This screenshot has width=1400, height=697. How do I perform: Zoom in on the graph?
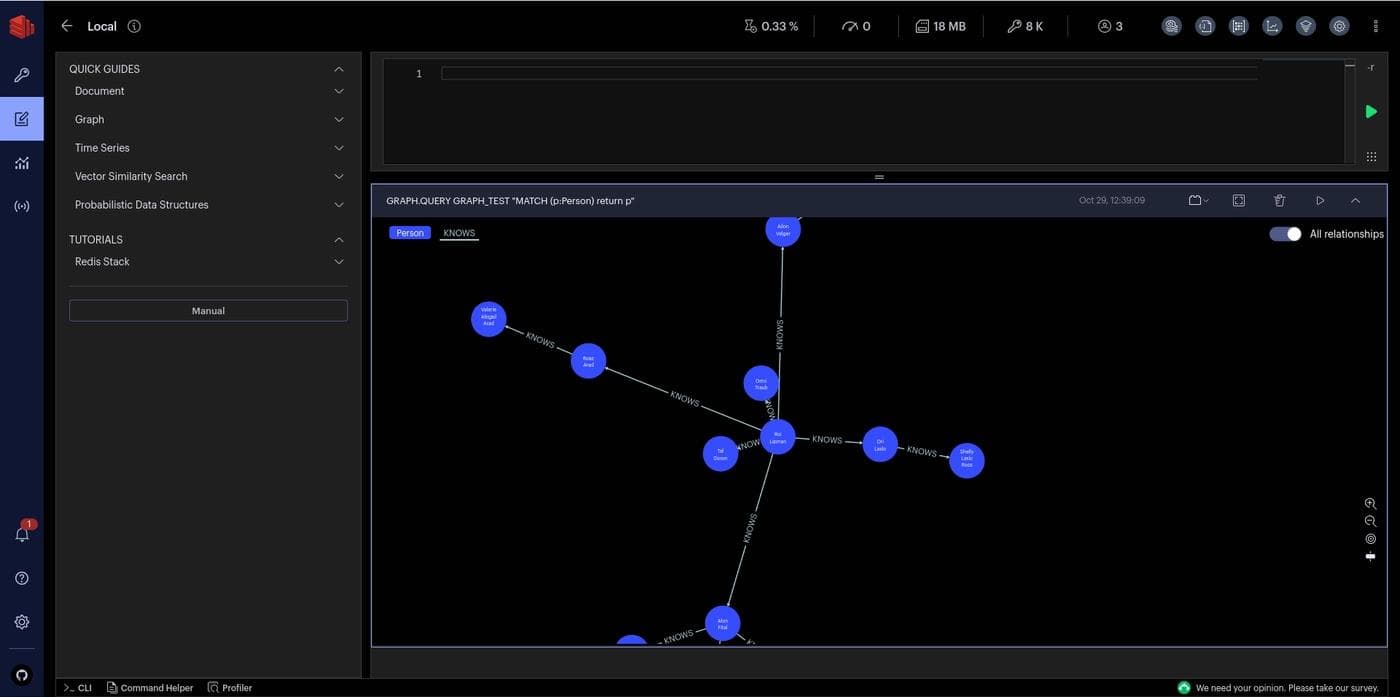(1370, 504)
